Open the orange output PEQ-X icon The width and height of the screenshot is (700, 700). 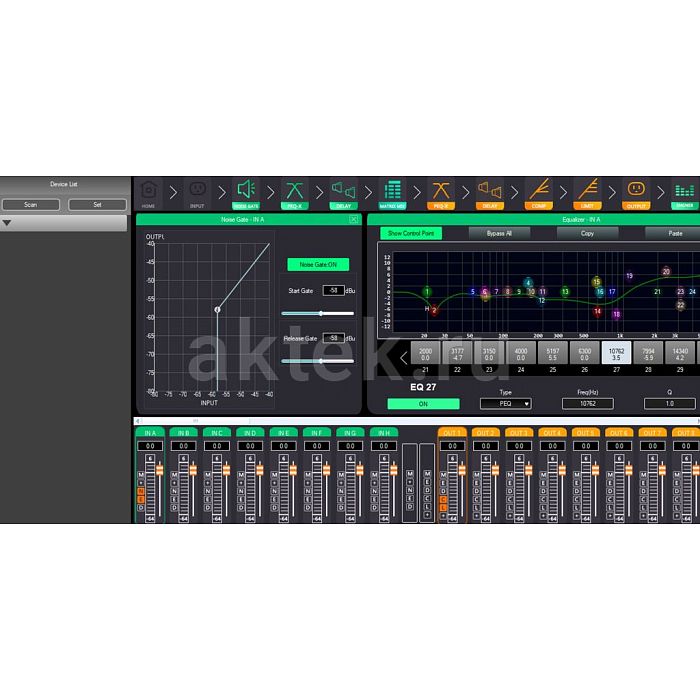tap(441, 194)
